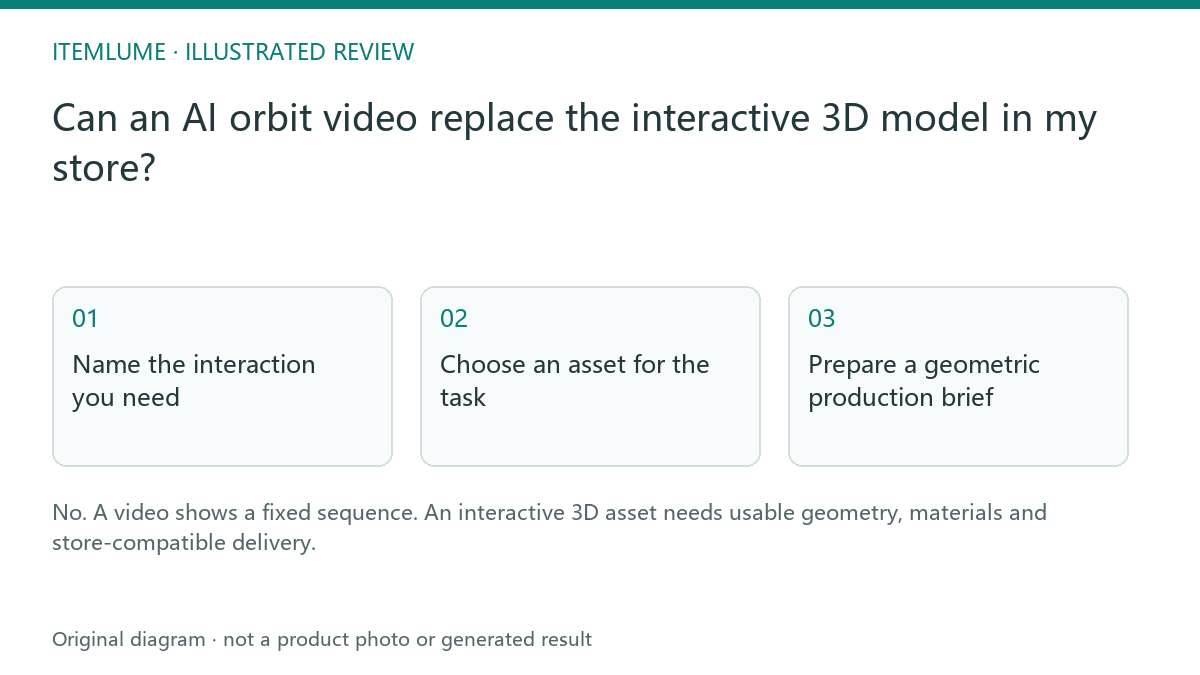This screenshot has width=1200, height=675.
Task: Click the step number 02
Action: tap(454, 319)
